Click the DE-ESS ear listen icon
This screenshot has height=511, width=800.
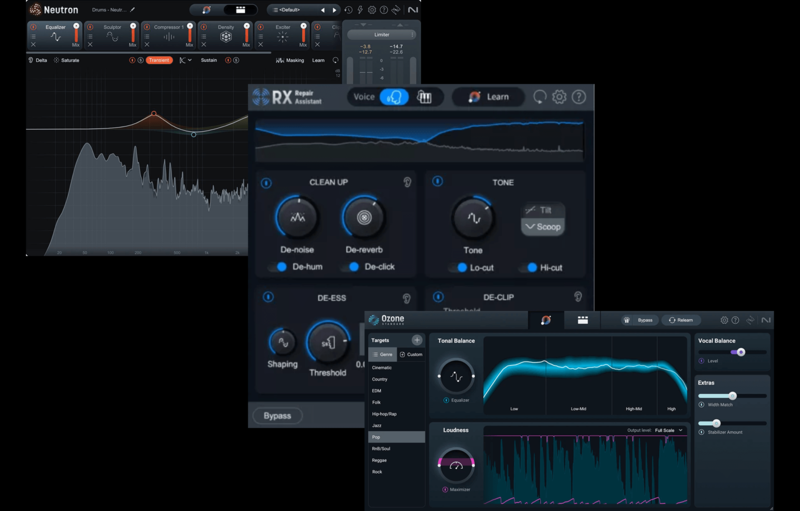[x=407, y=298]
